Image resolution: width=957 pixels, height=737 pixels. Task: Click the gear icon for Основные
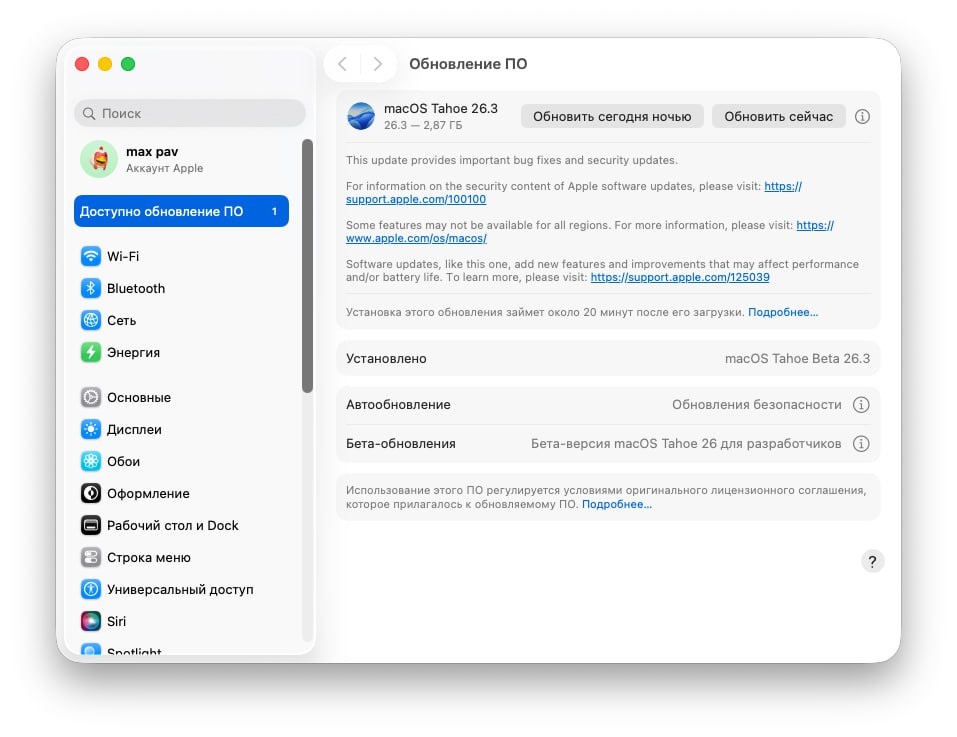pyautogui.click(x=91, y=397)
